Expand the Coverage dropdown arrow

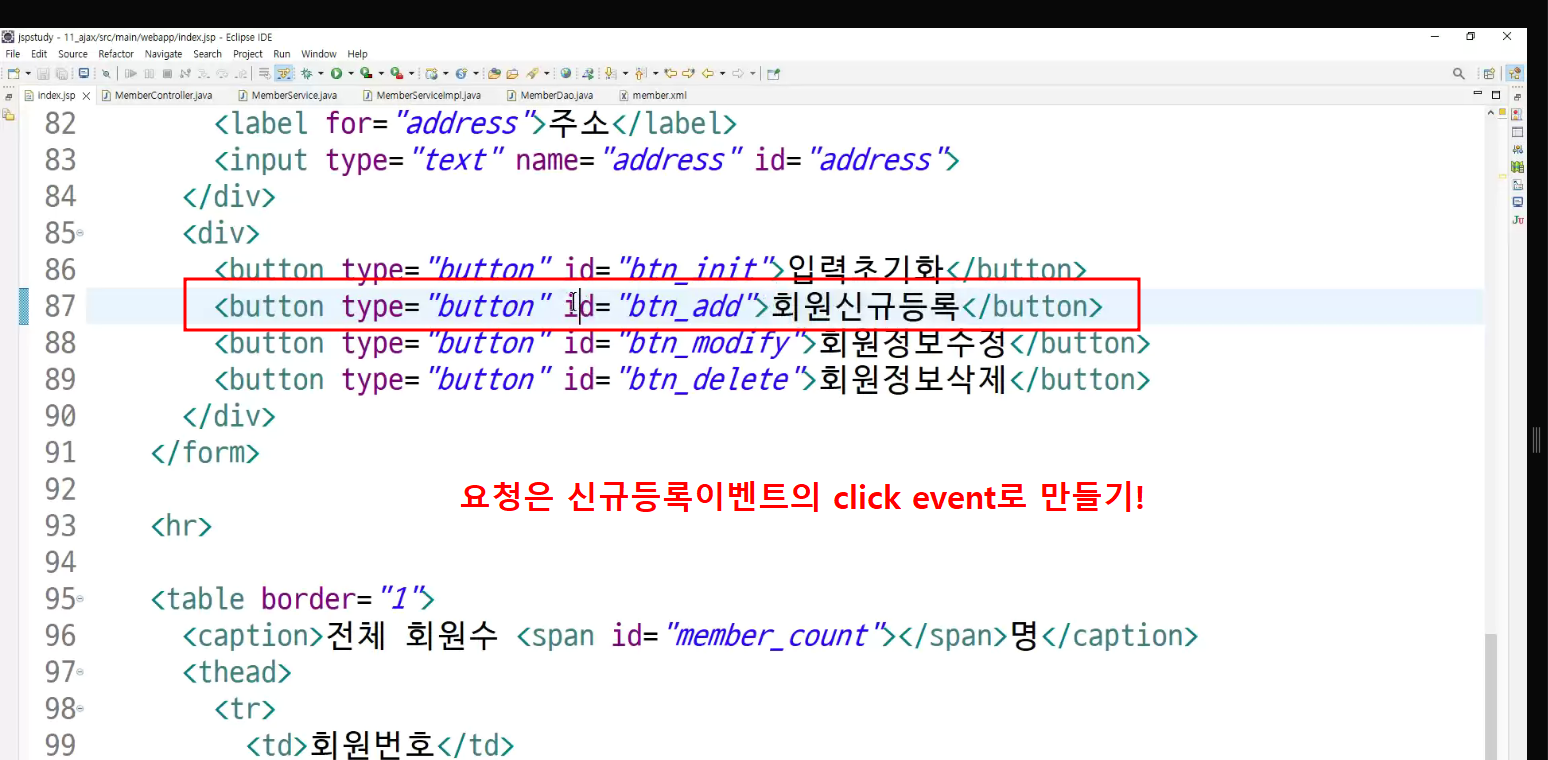381,73
